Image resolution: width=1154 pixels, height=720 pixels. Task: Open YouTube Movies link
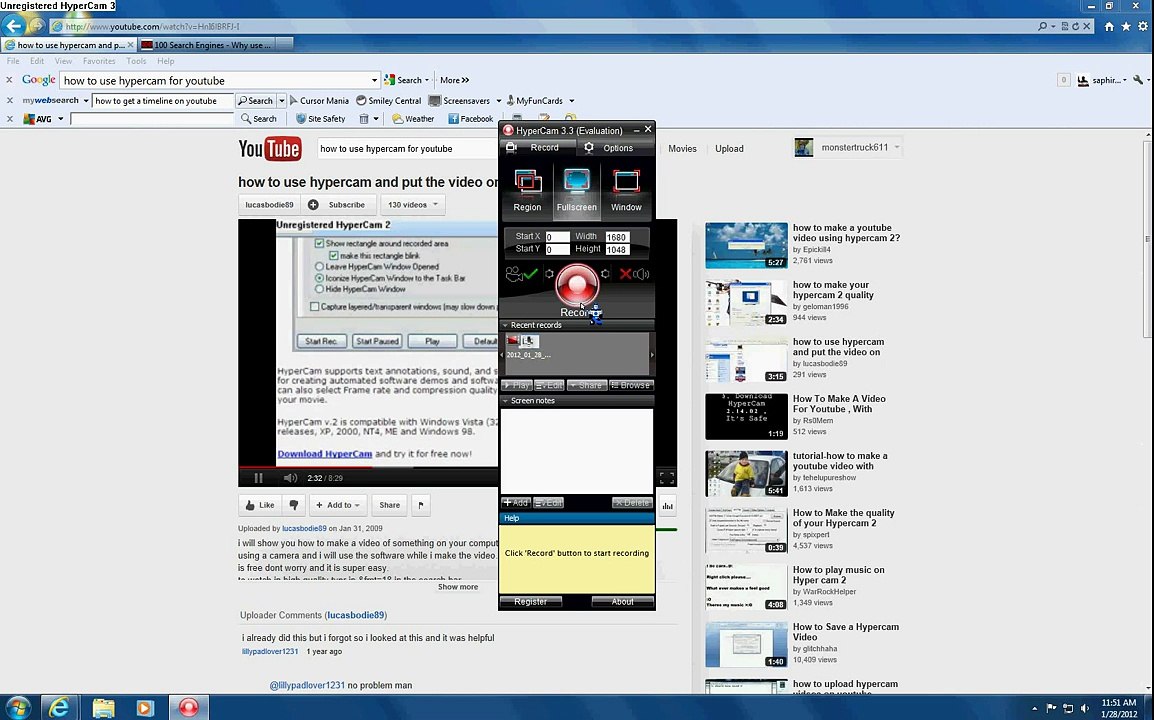pyautogui.click(x=682, y=149)
